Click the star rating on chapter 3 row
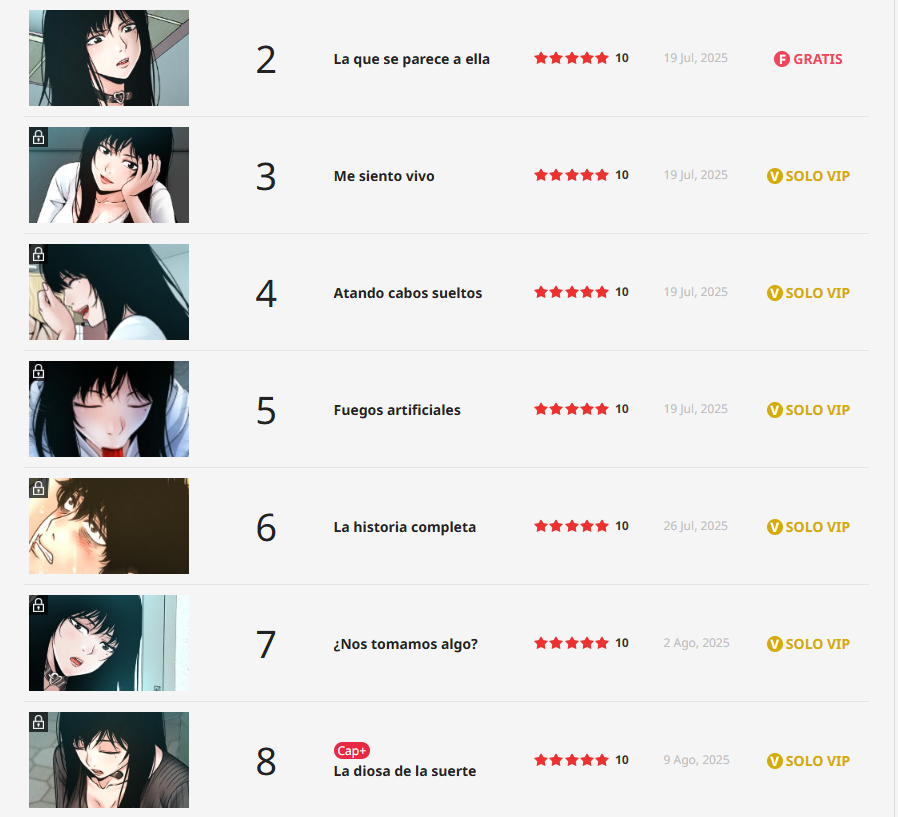This screenshot has height=817, width=898. click(571, 175)
